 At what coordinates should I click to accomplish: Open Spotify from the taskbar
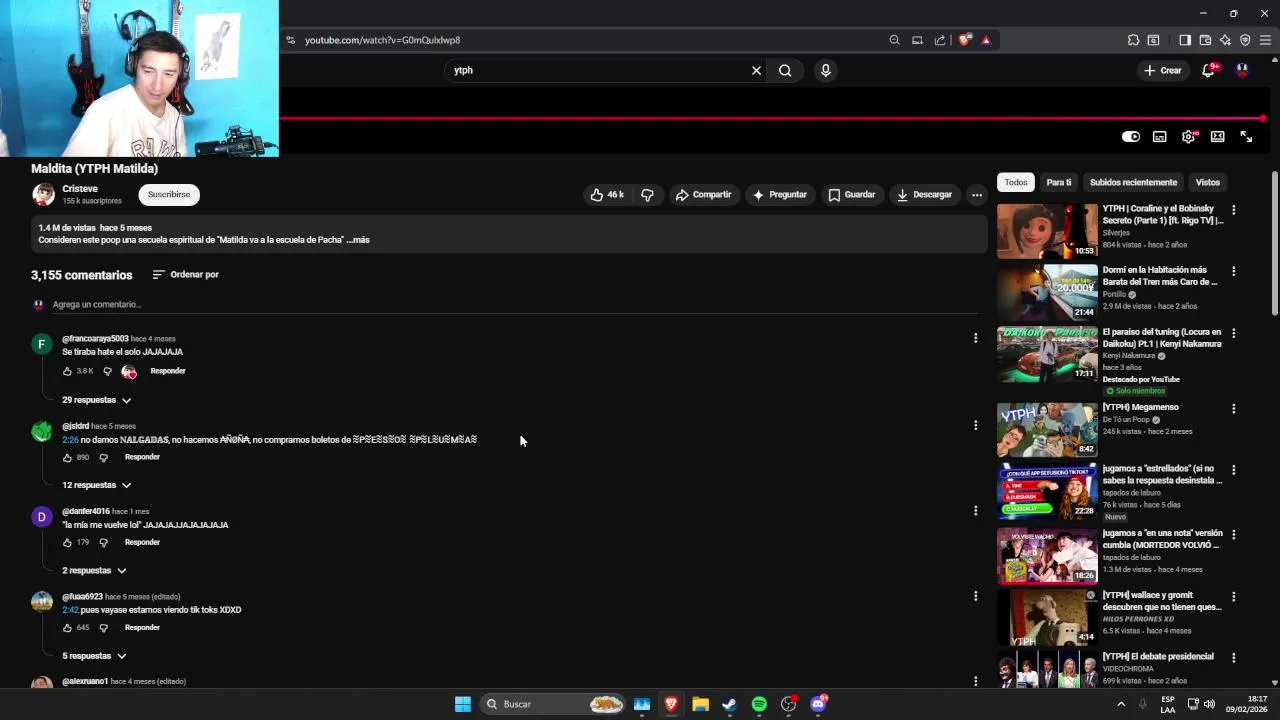759,704
